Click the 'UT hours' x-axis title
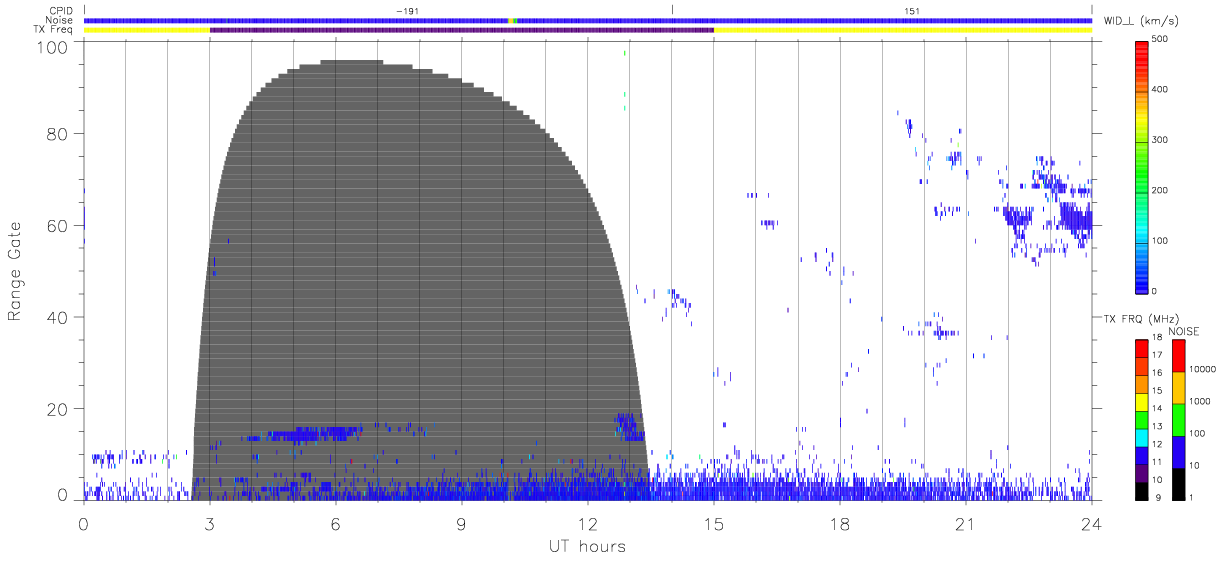 point(587,546)
